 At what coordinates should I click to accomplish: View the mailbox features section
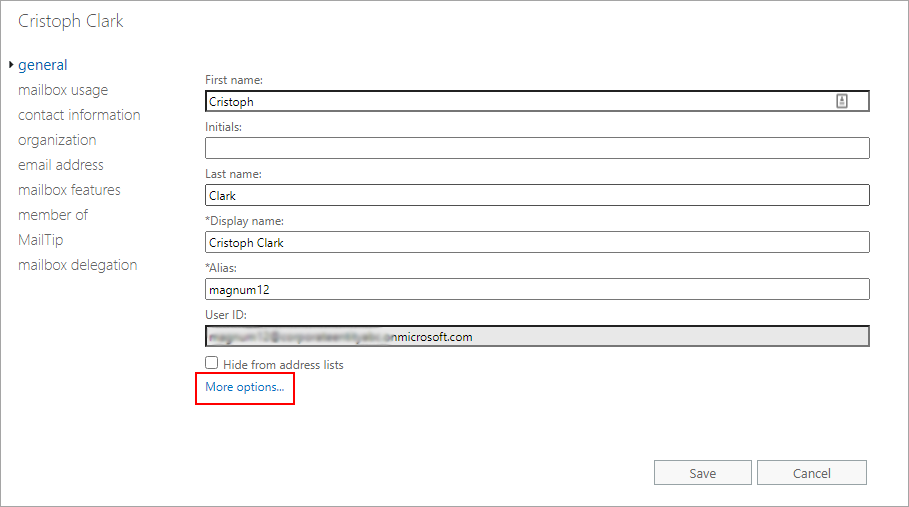coord(69,190)
